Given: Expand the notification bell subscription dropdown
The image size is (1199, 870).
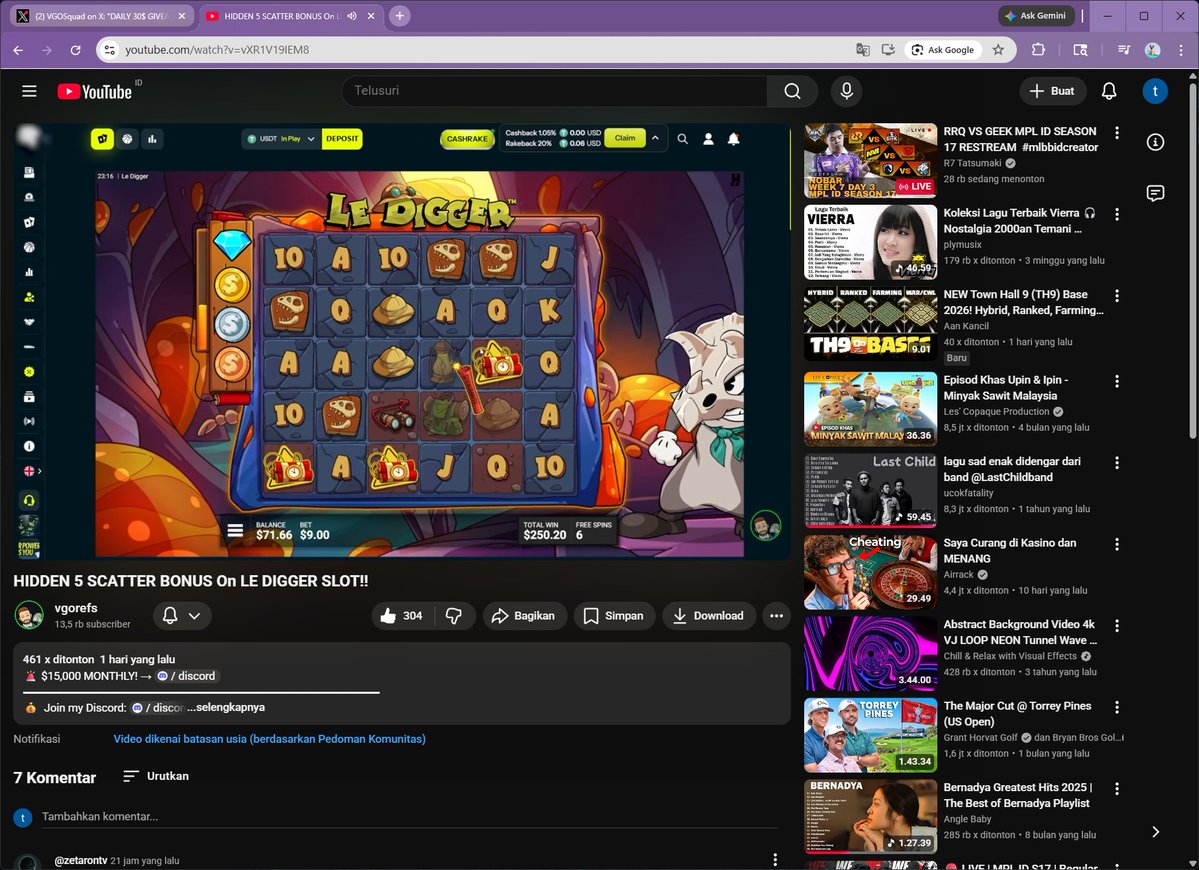Looking at the screenshot, I should point(182,615).
